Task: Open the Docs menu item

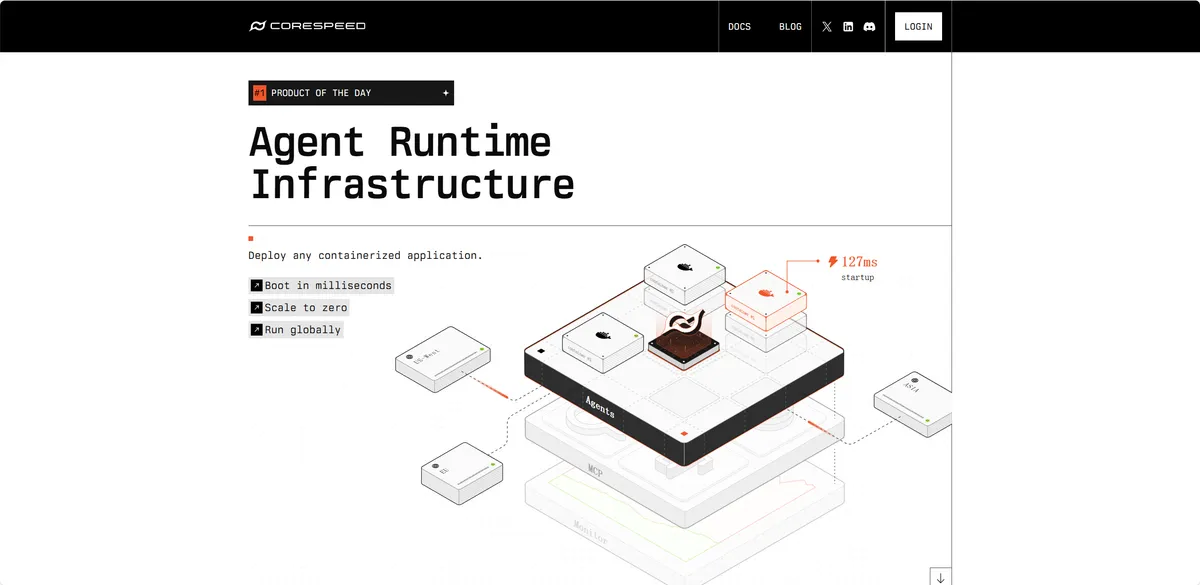Action: (x=739, y=27)
